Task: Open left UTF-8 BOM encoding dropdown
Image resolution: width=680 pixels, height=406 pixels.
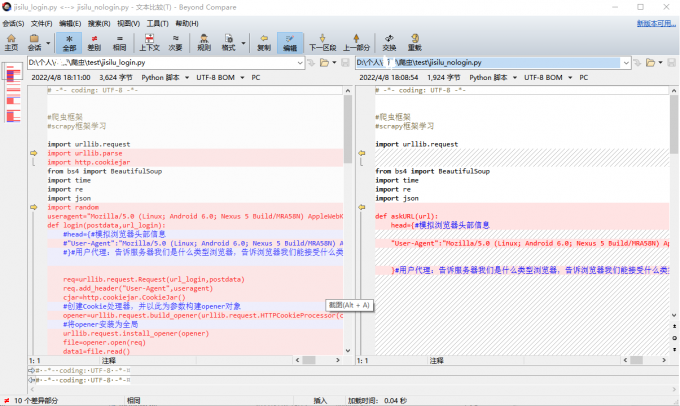Action: 220,78
